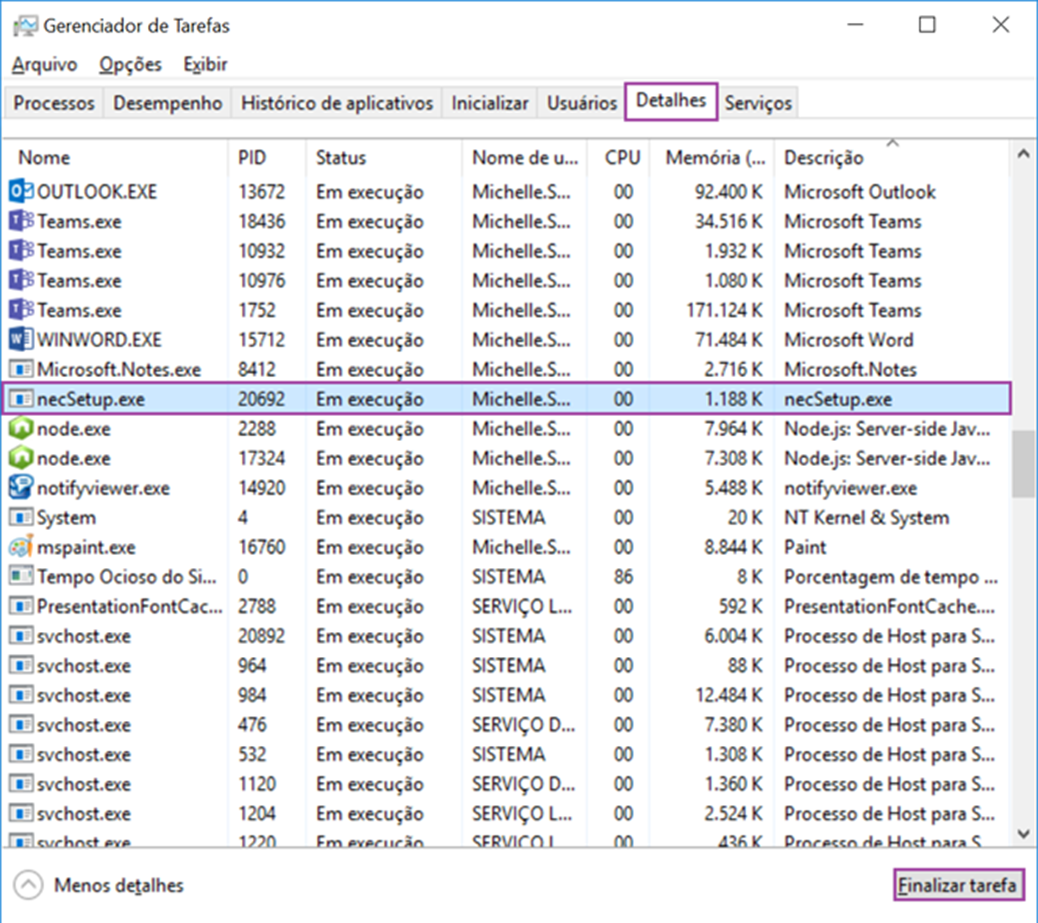
Task: Click the PresentationFontCache process icon
Action: click(x=21, y=606)
